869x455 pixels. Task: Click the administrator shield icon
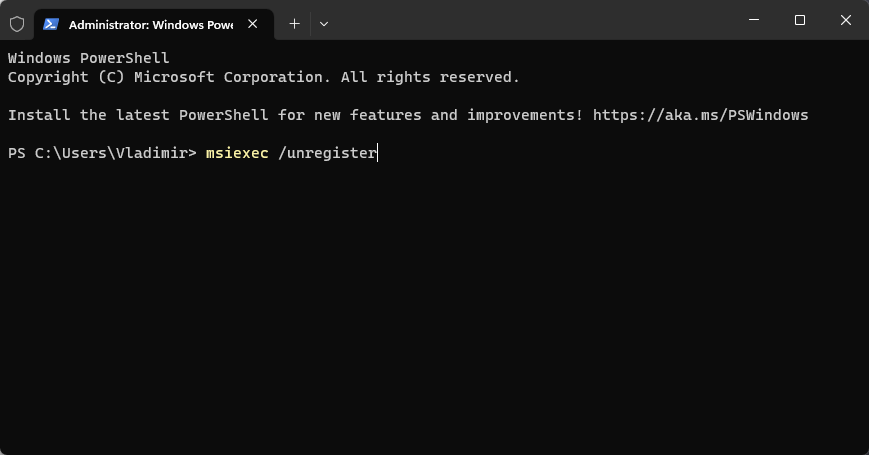(x=17, y=24)
